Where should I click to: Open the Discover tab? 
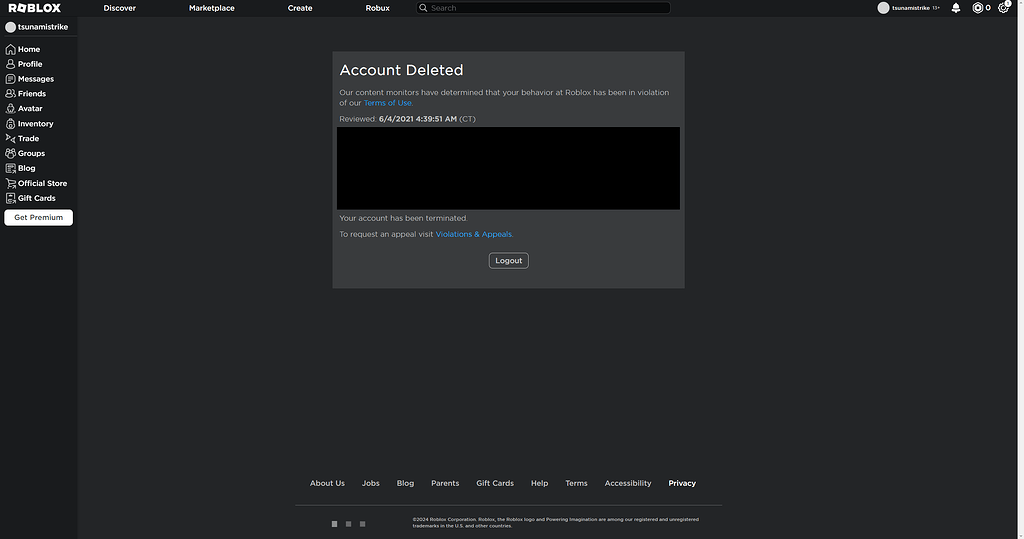pos(120,8)
